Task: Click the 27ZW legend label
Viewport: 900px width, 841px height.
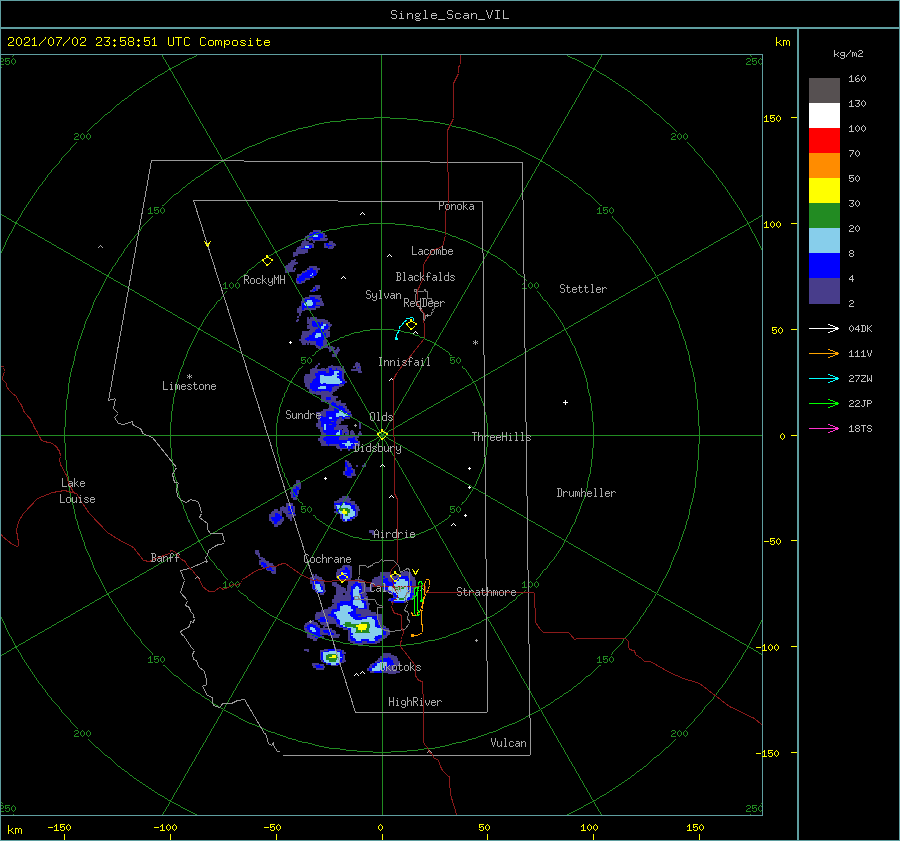Action: pyautogui.click(x=860, y=378)
